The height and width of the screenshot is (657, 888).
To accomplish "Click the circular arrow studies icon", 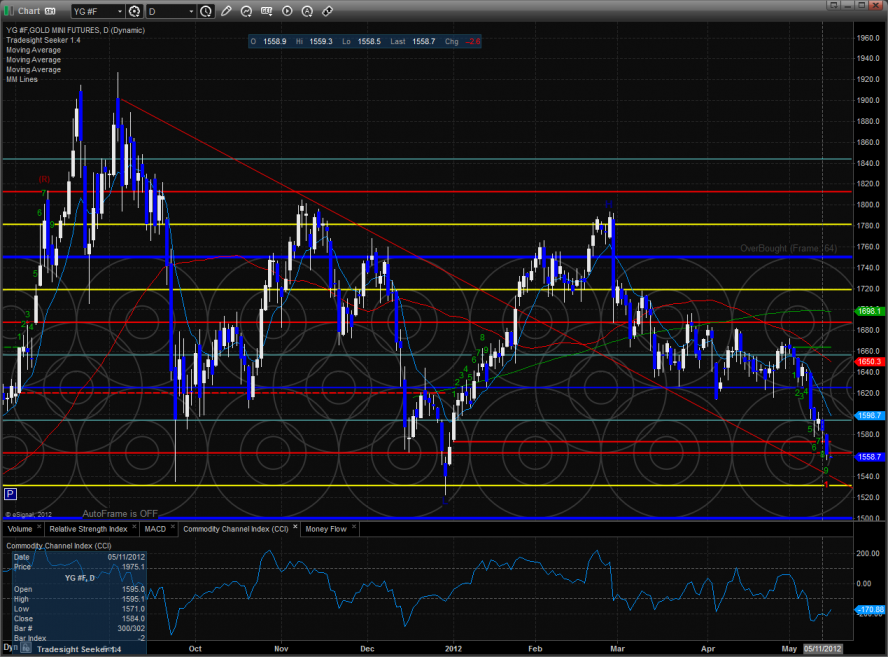I will 246,11.
